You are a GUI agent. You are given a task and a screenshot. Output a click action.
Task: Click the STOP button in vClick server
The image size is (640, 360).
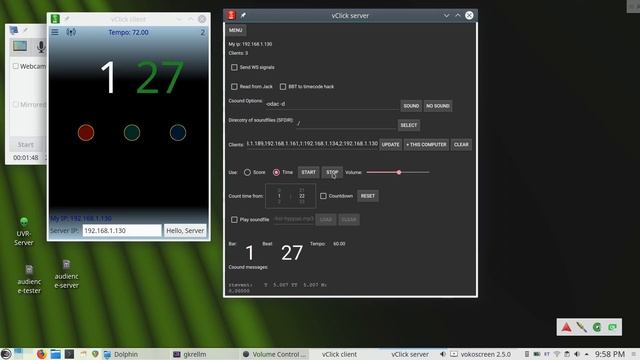coord(332,172)
